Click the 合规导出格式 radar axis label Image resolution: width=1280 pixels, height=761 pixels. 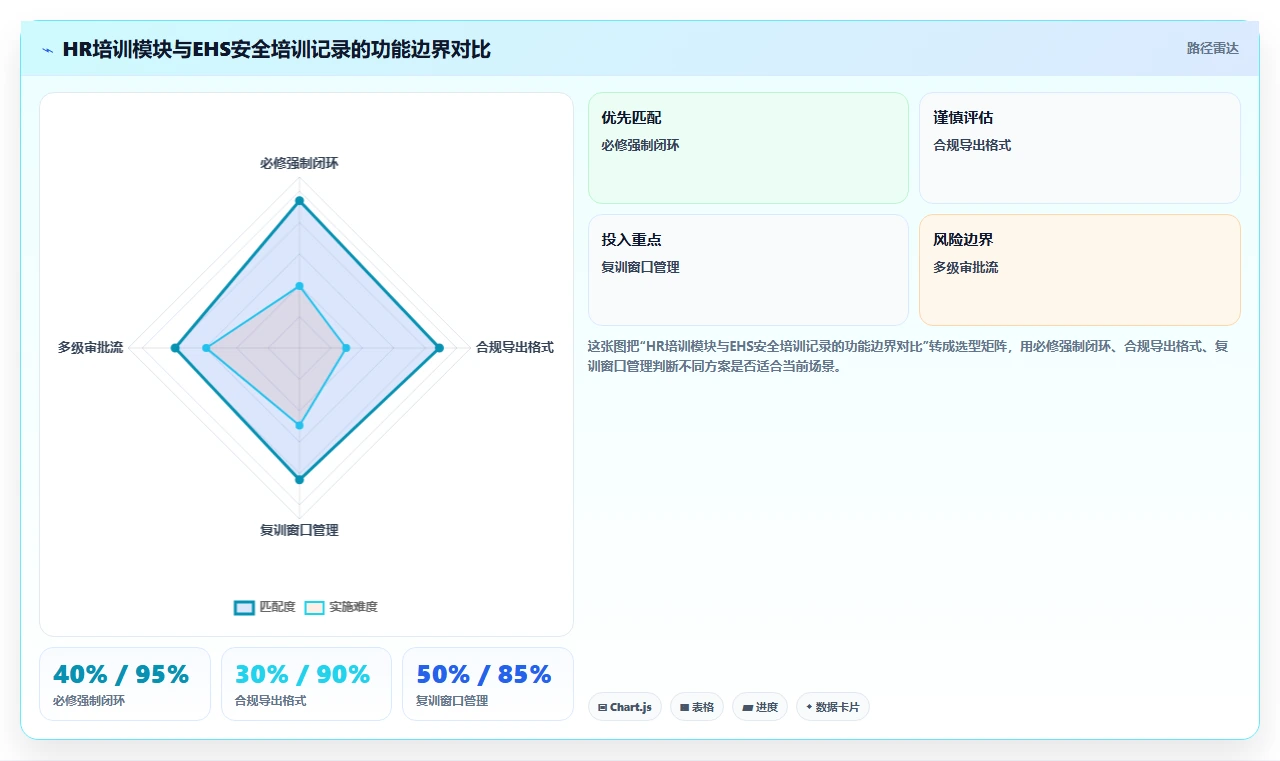point(514,347)
